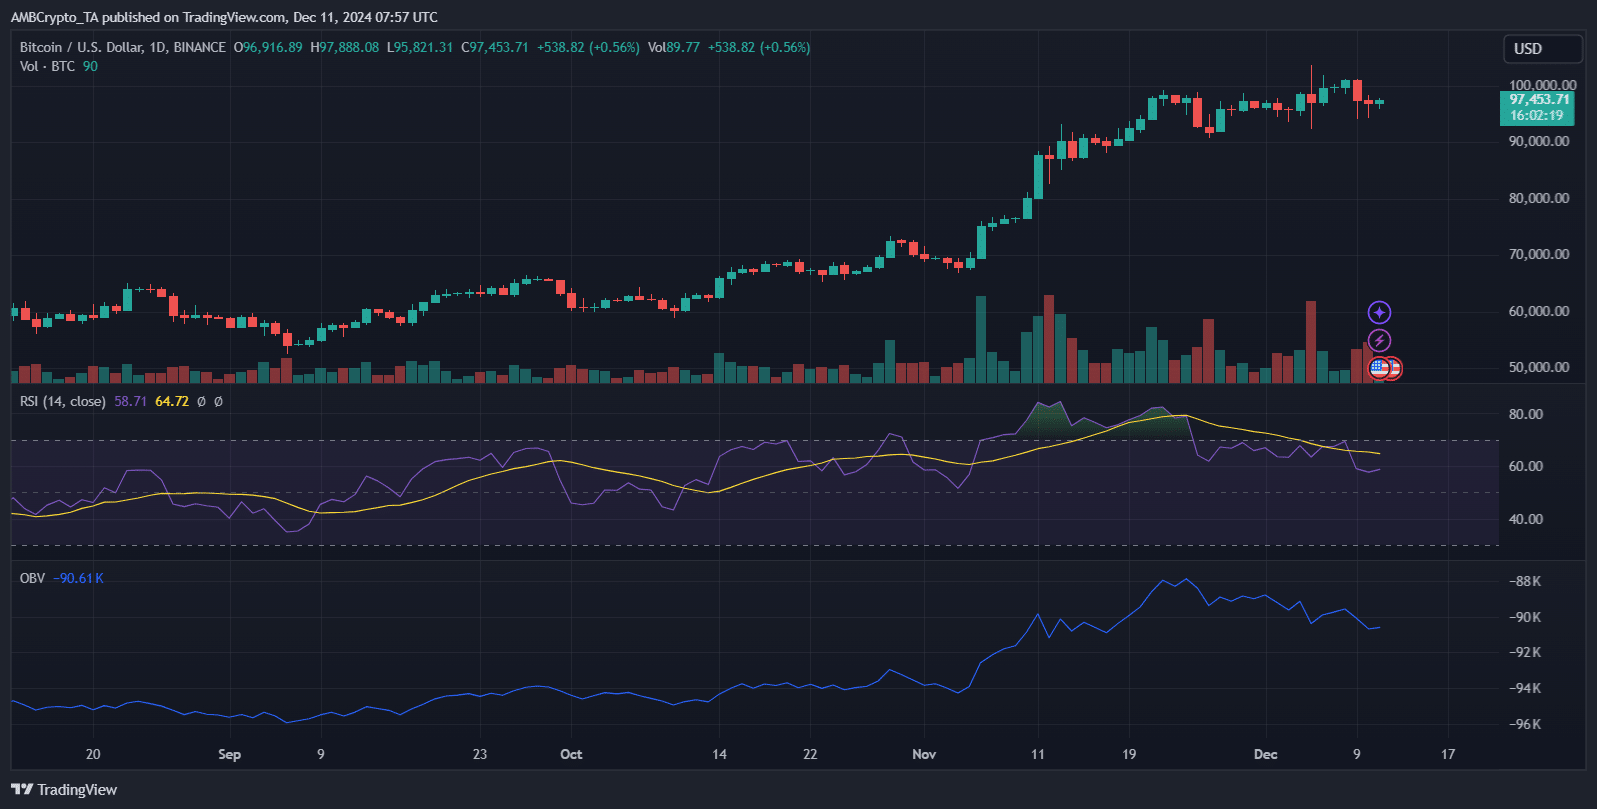
Task: Click the 11 date label on time axis
Action: coord(1038,754)
